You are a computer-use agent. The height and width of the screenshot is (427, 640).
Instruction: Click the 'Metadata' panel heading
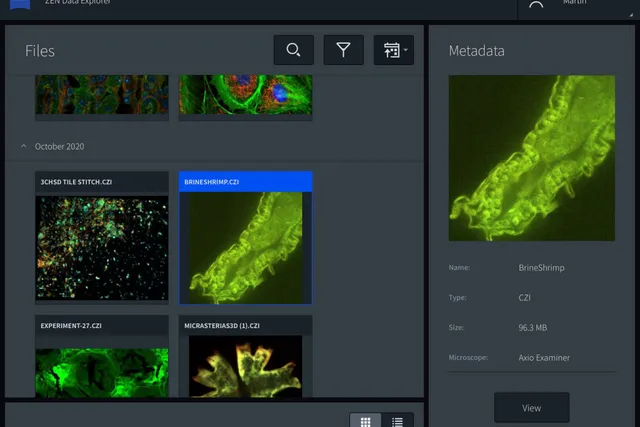pos(476,51)
